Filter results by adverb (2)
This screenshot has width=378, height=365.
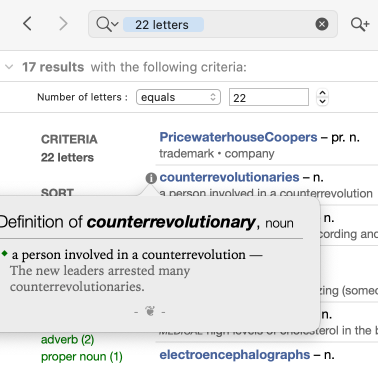[67, 340]
